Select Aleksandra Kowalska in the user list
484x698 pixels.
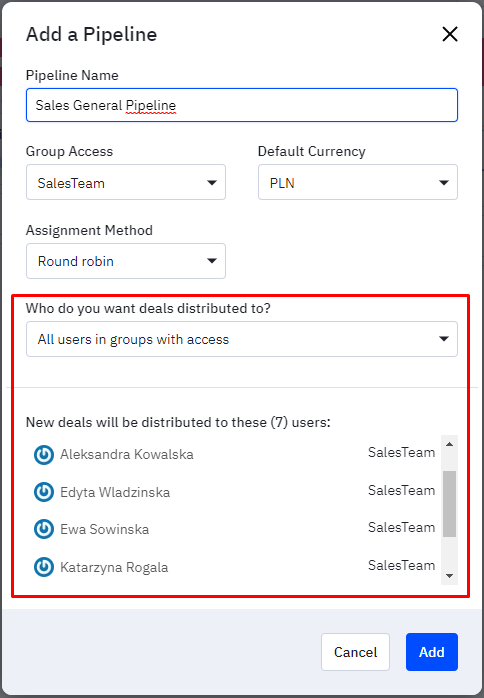tap(127, 455)
